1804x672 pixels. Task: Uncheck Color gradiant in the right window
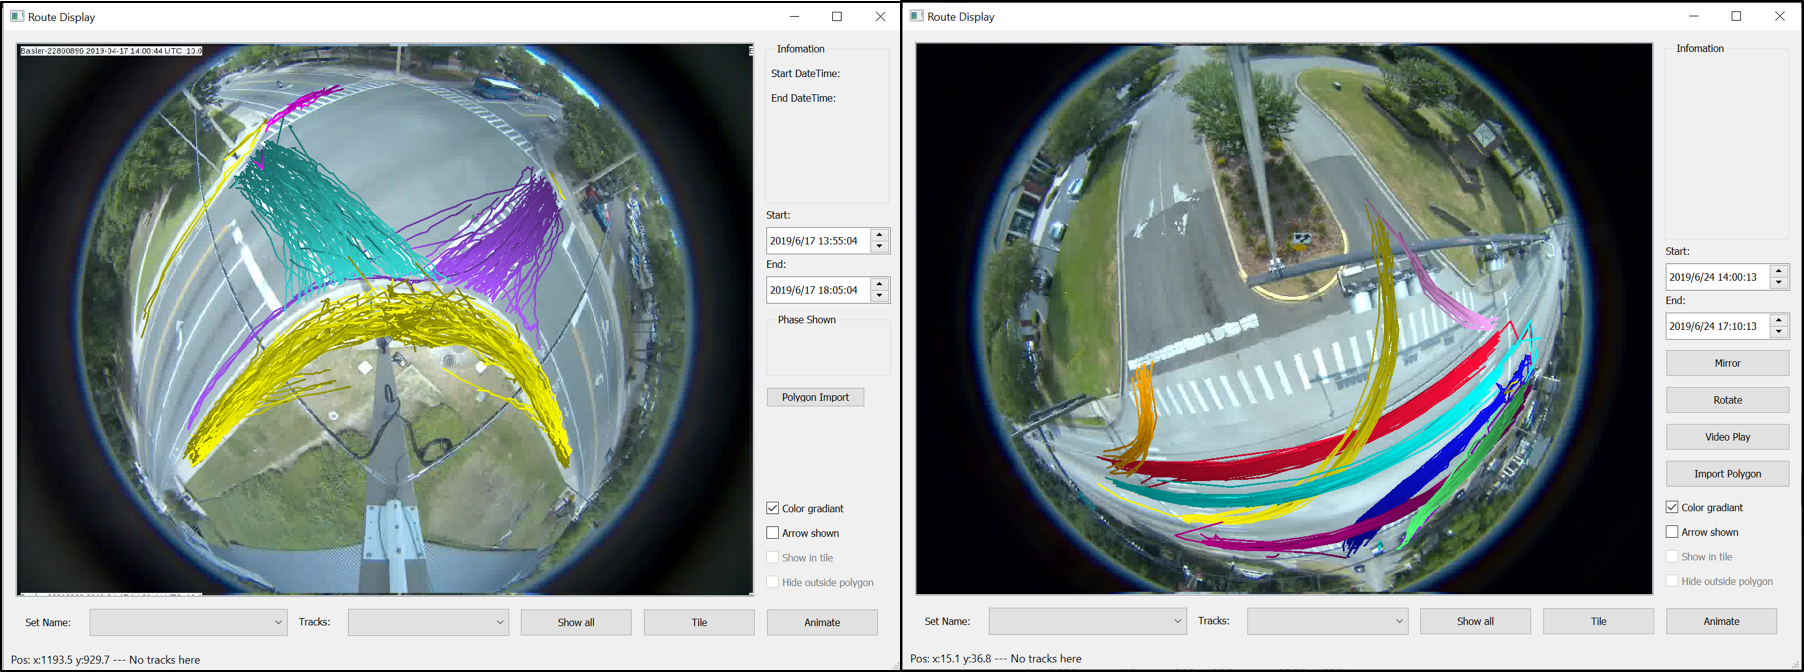click(1672, 507)
